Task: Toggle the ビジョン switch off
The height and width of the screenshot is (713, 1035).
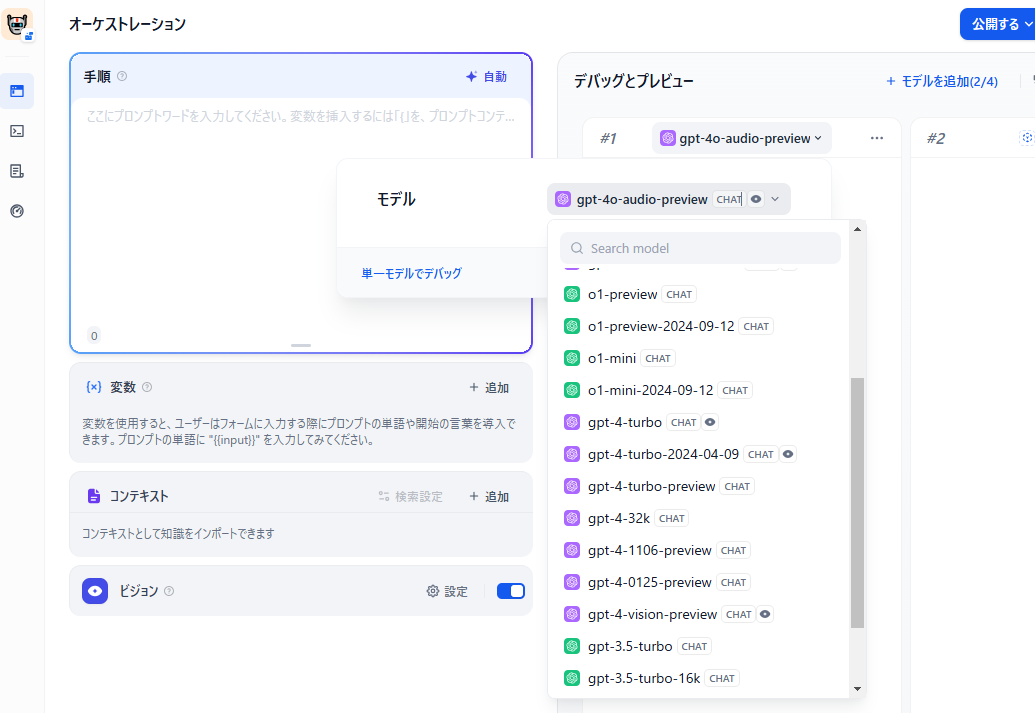Action: pyautogui.click(x=511, y=591)
